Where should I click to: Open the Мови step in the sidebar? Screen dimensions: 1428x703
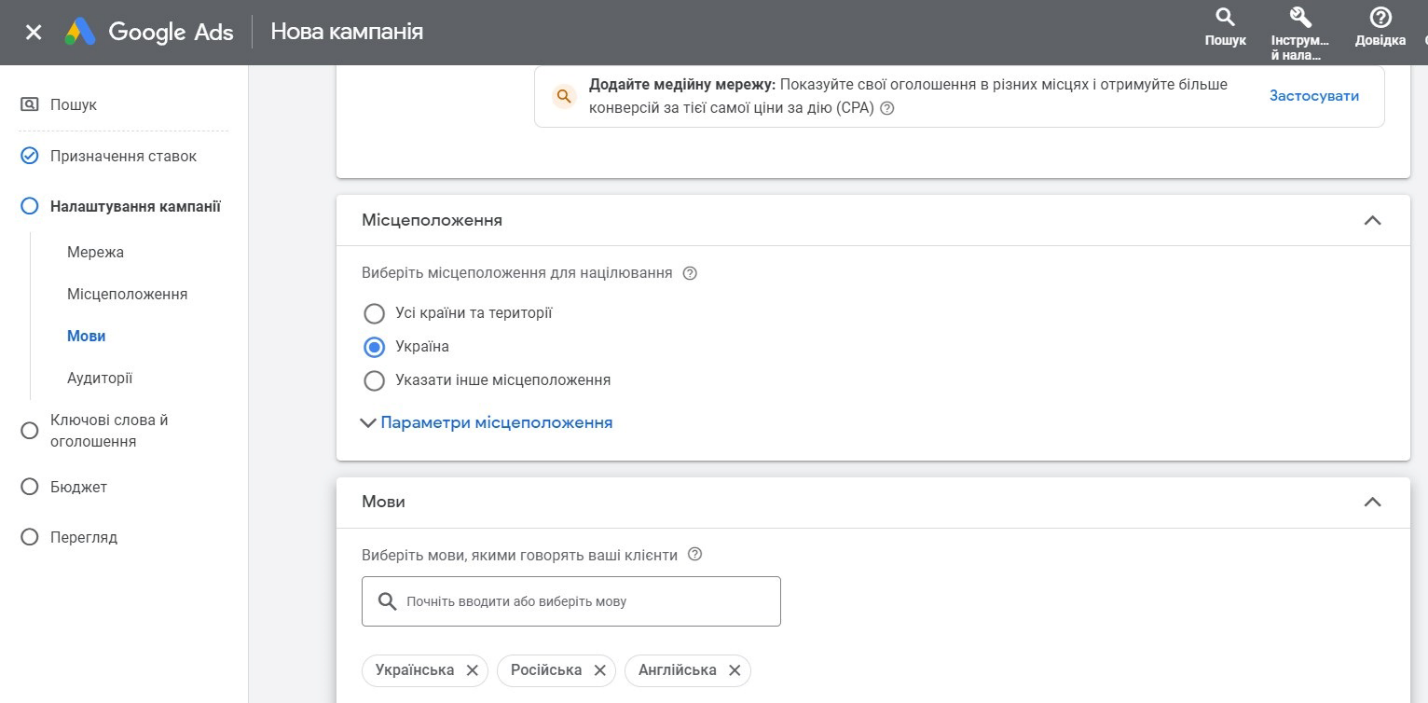click(x=88, y=335)
